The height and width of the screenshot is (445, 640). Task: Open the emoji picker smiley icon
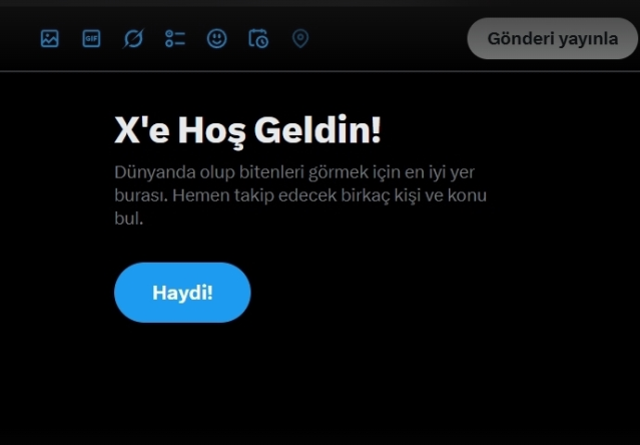(x=217, y=39)
